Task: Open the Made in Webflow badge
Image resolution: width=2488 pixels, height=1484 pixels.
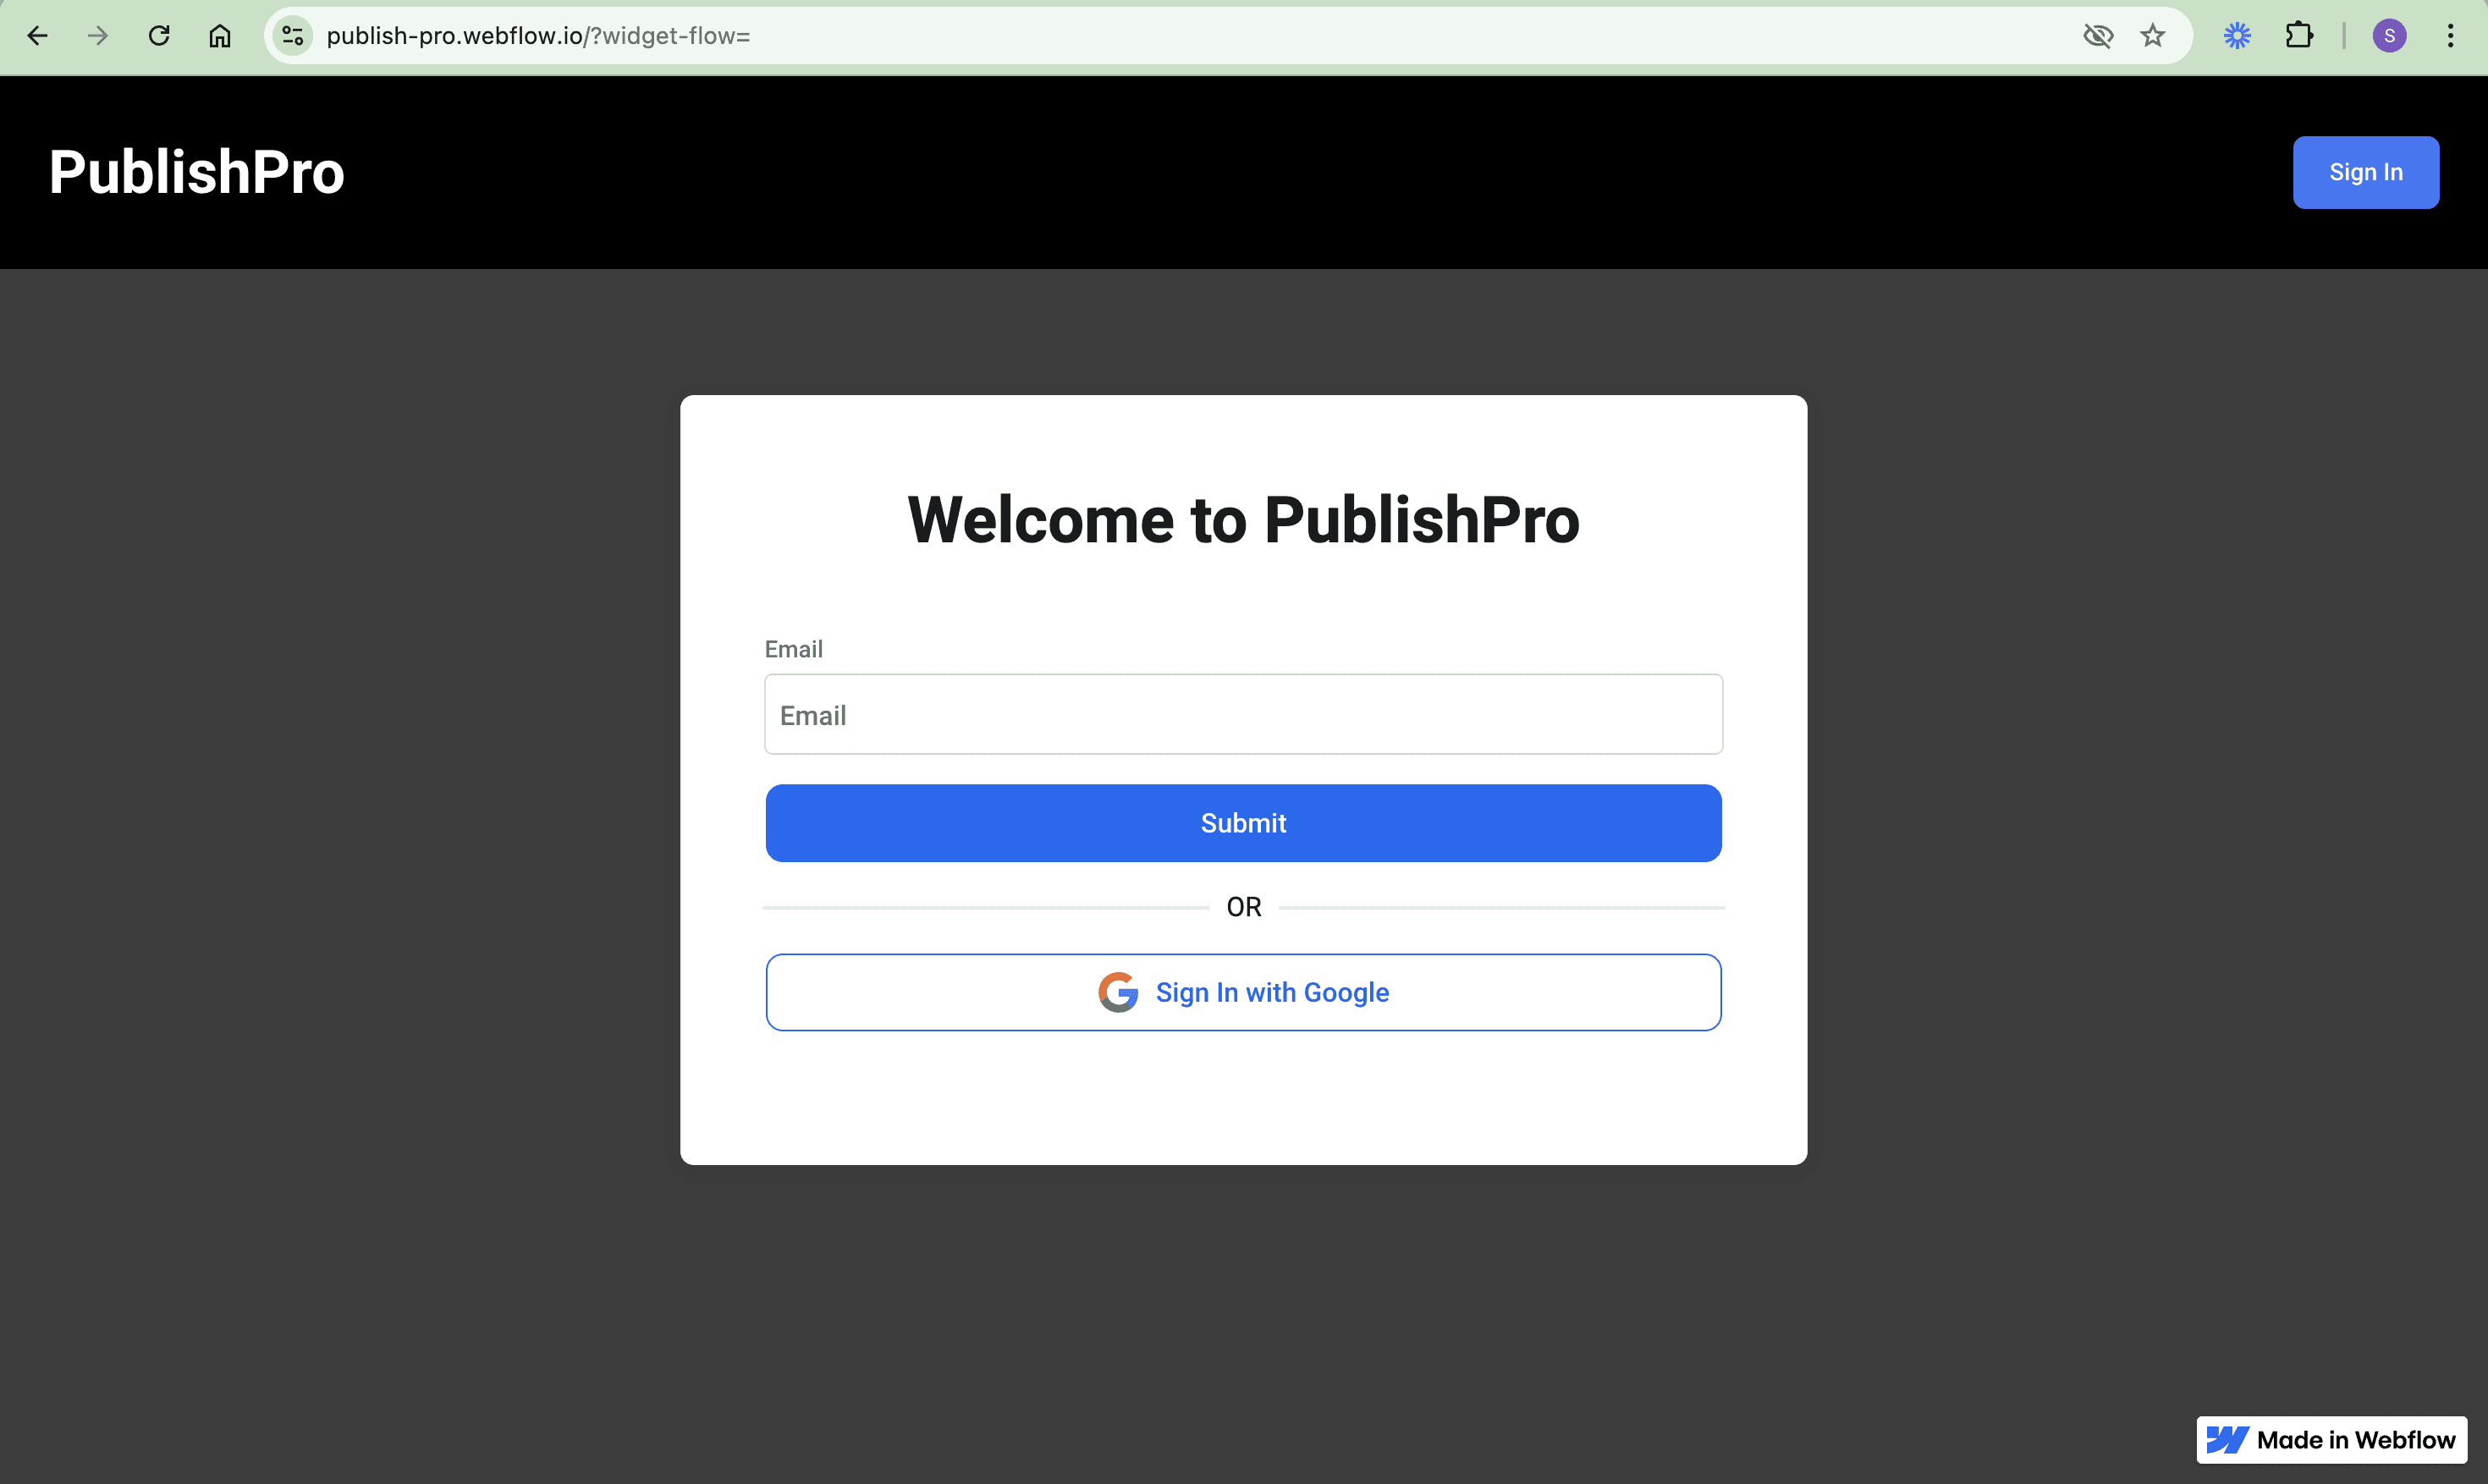Action: tap(2331, 1439)
